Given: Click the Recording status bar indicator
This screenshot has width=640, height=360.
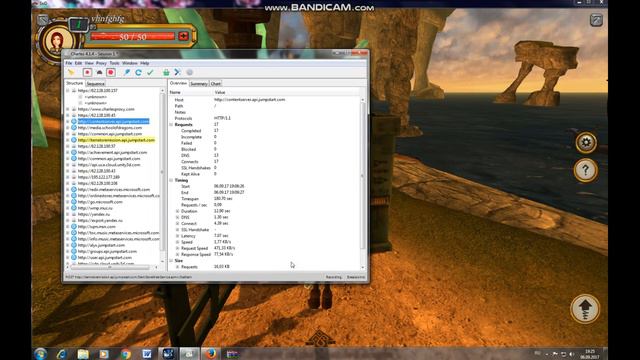Looking at the screenshot, I should pyautogui.click(x=334, y=277).
